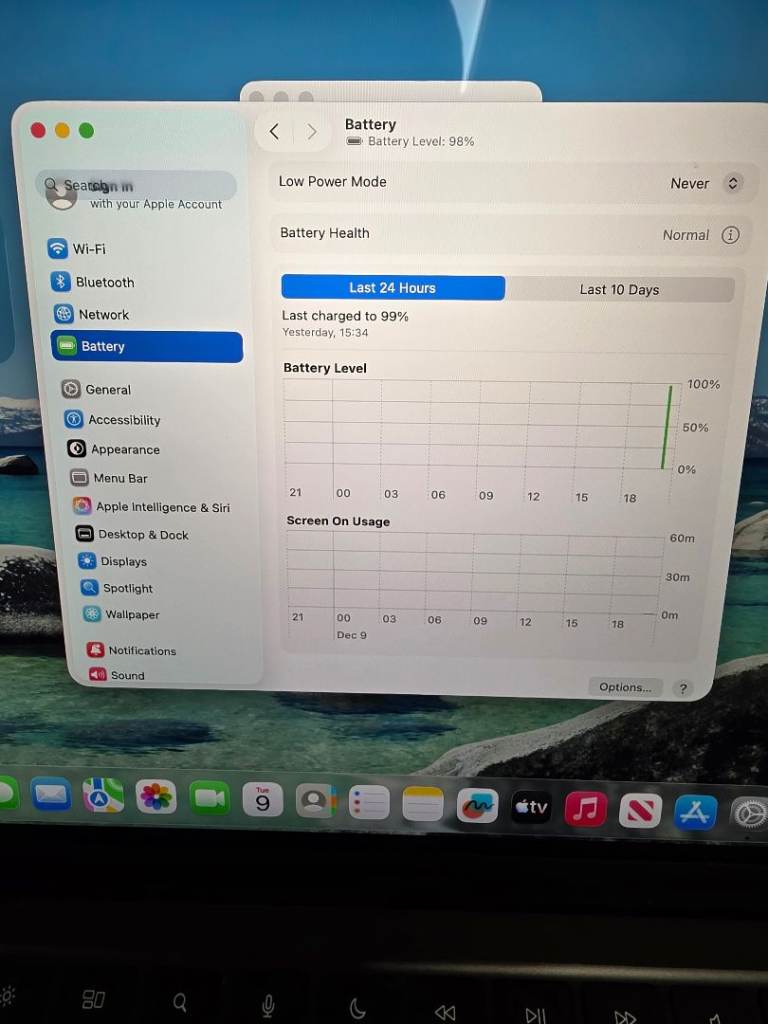Open battery help question mark button
768x1024 pixels.
(683, 688)
